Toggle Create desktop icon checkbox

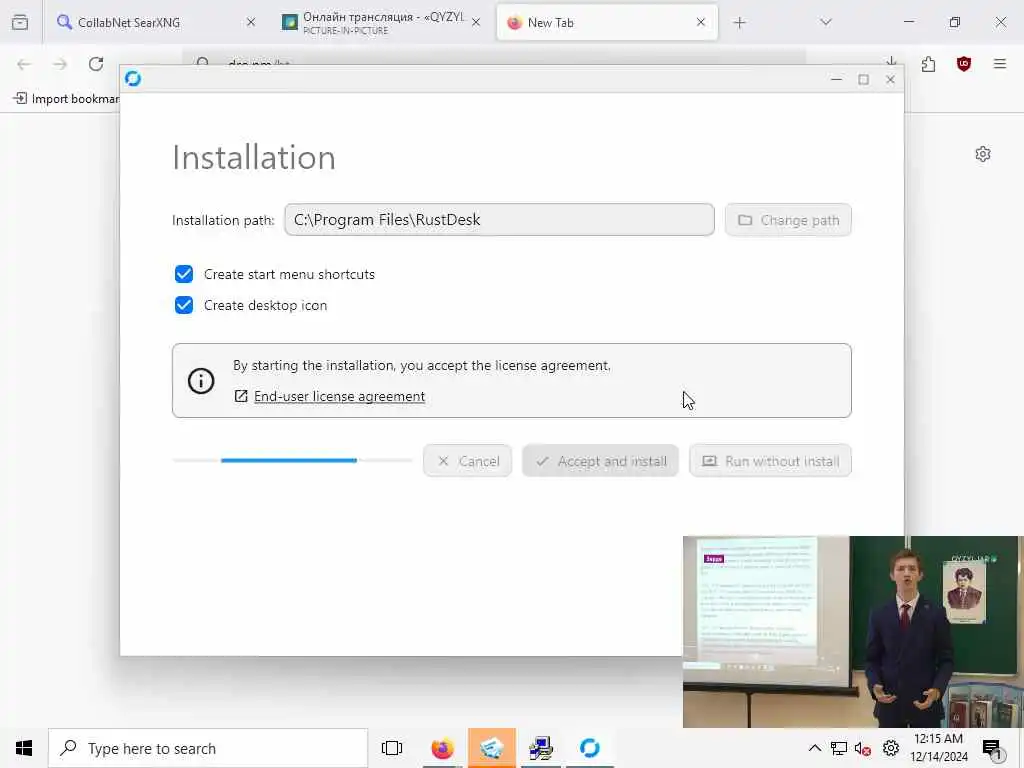click(x=184, y=305)
